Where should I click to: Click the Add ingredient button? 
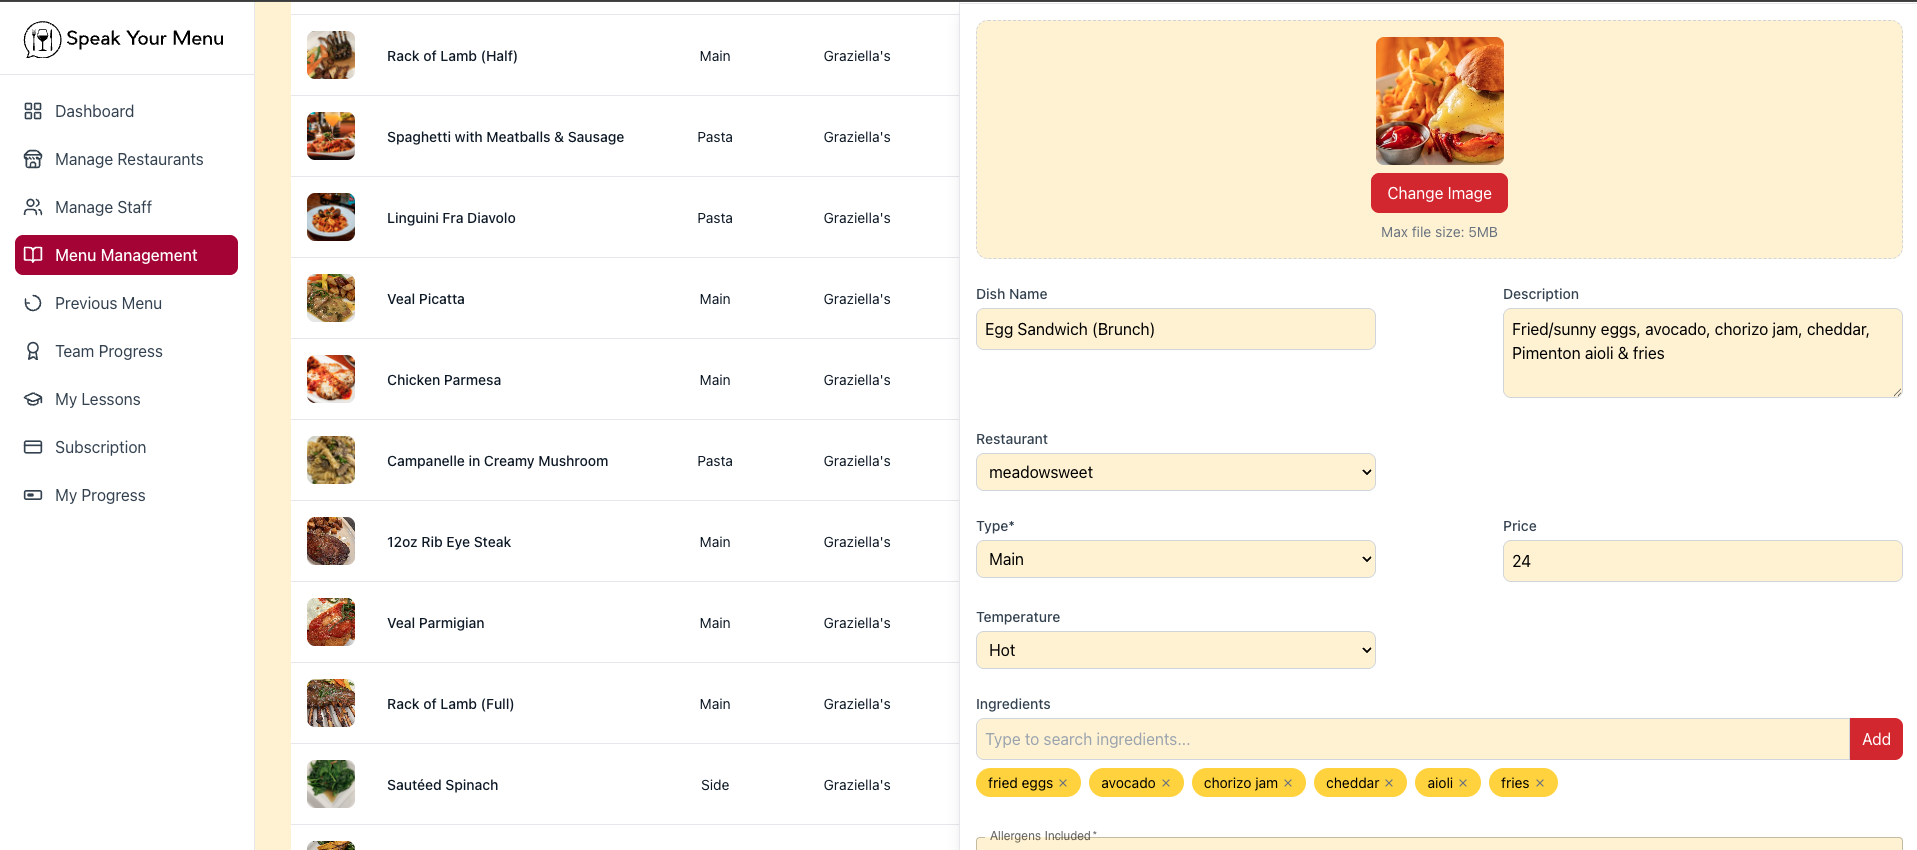pyautogui.click(x=1876, y=739)
